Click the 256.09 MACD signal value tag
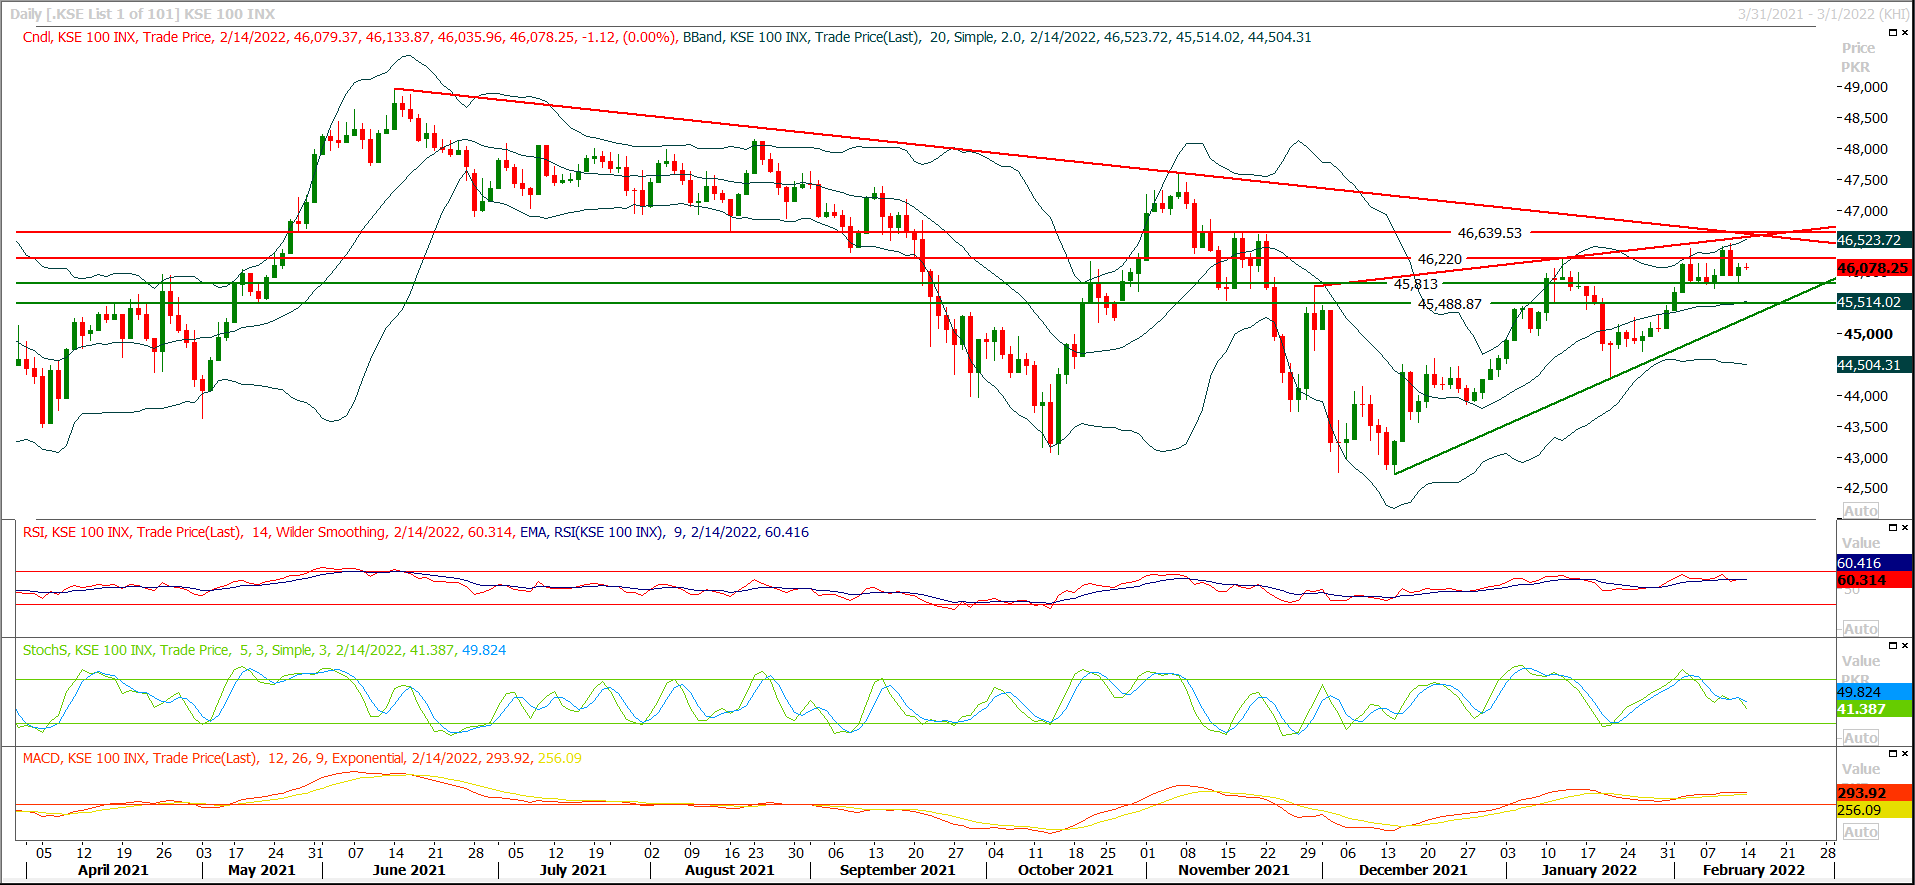 pyautogui.click(x=1874, y=810)
